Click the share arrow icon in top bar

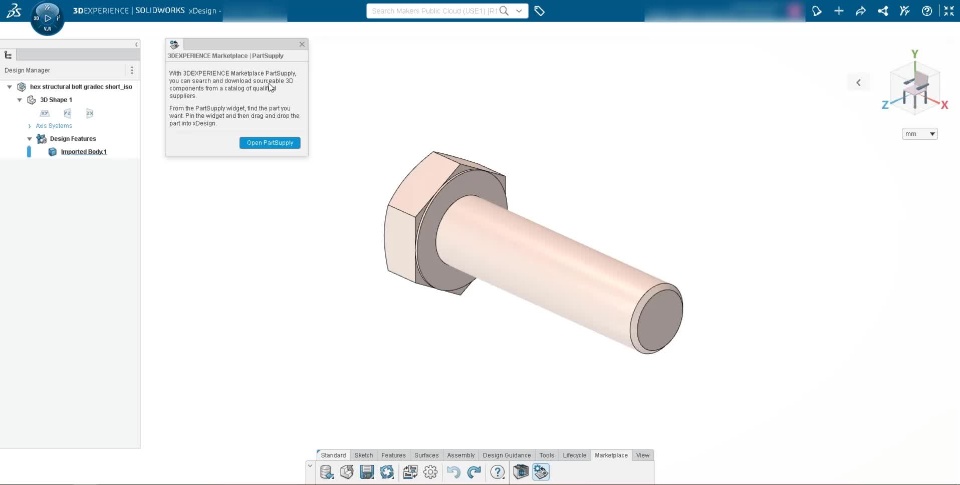[x=861, y=10]
